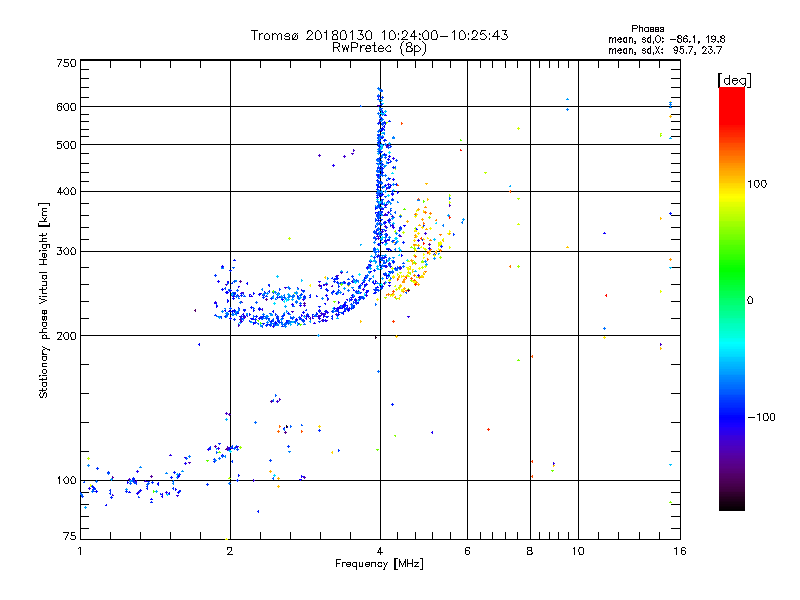Click the "RwPretec (8p)" subtitle
The height and width of the screenshot is (600, 800).
point(379,48)
